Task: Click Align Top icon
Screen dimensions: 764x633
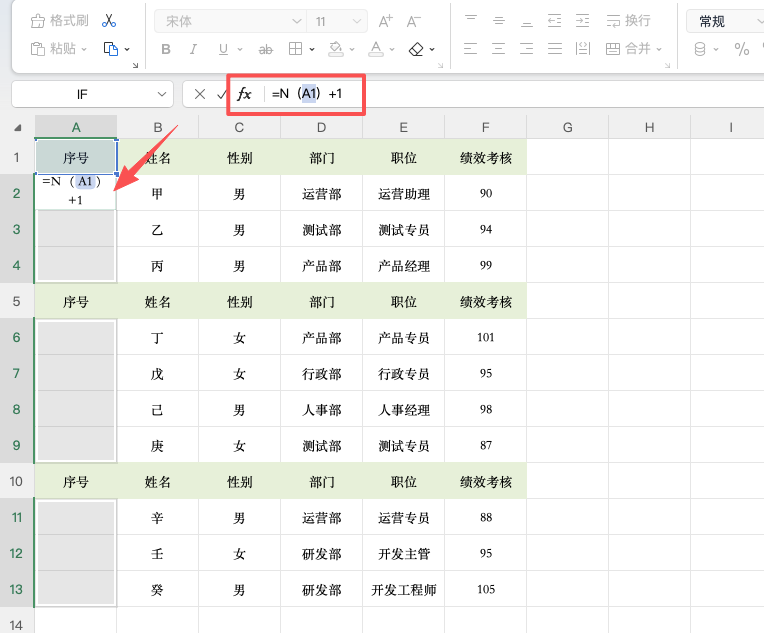Action: point(471,20)
